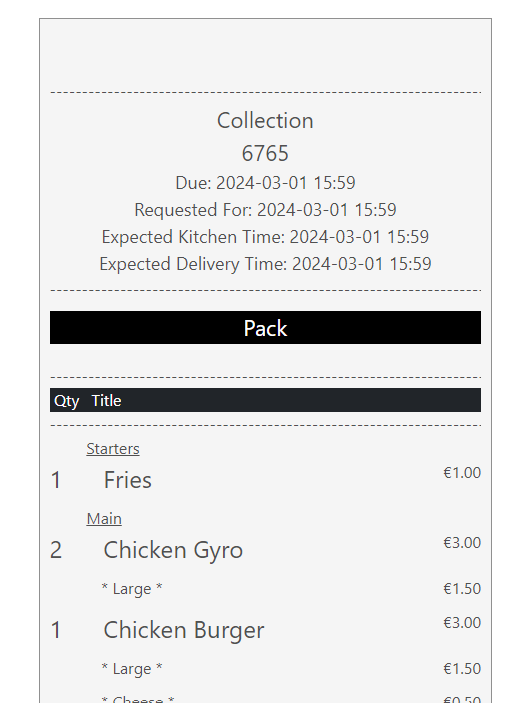Click the Title column header
Screen dimensions: 522x703
coord(106,400)
